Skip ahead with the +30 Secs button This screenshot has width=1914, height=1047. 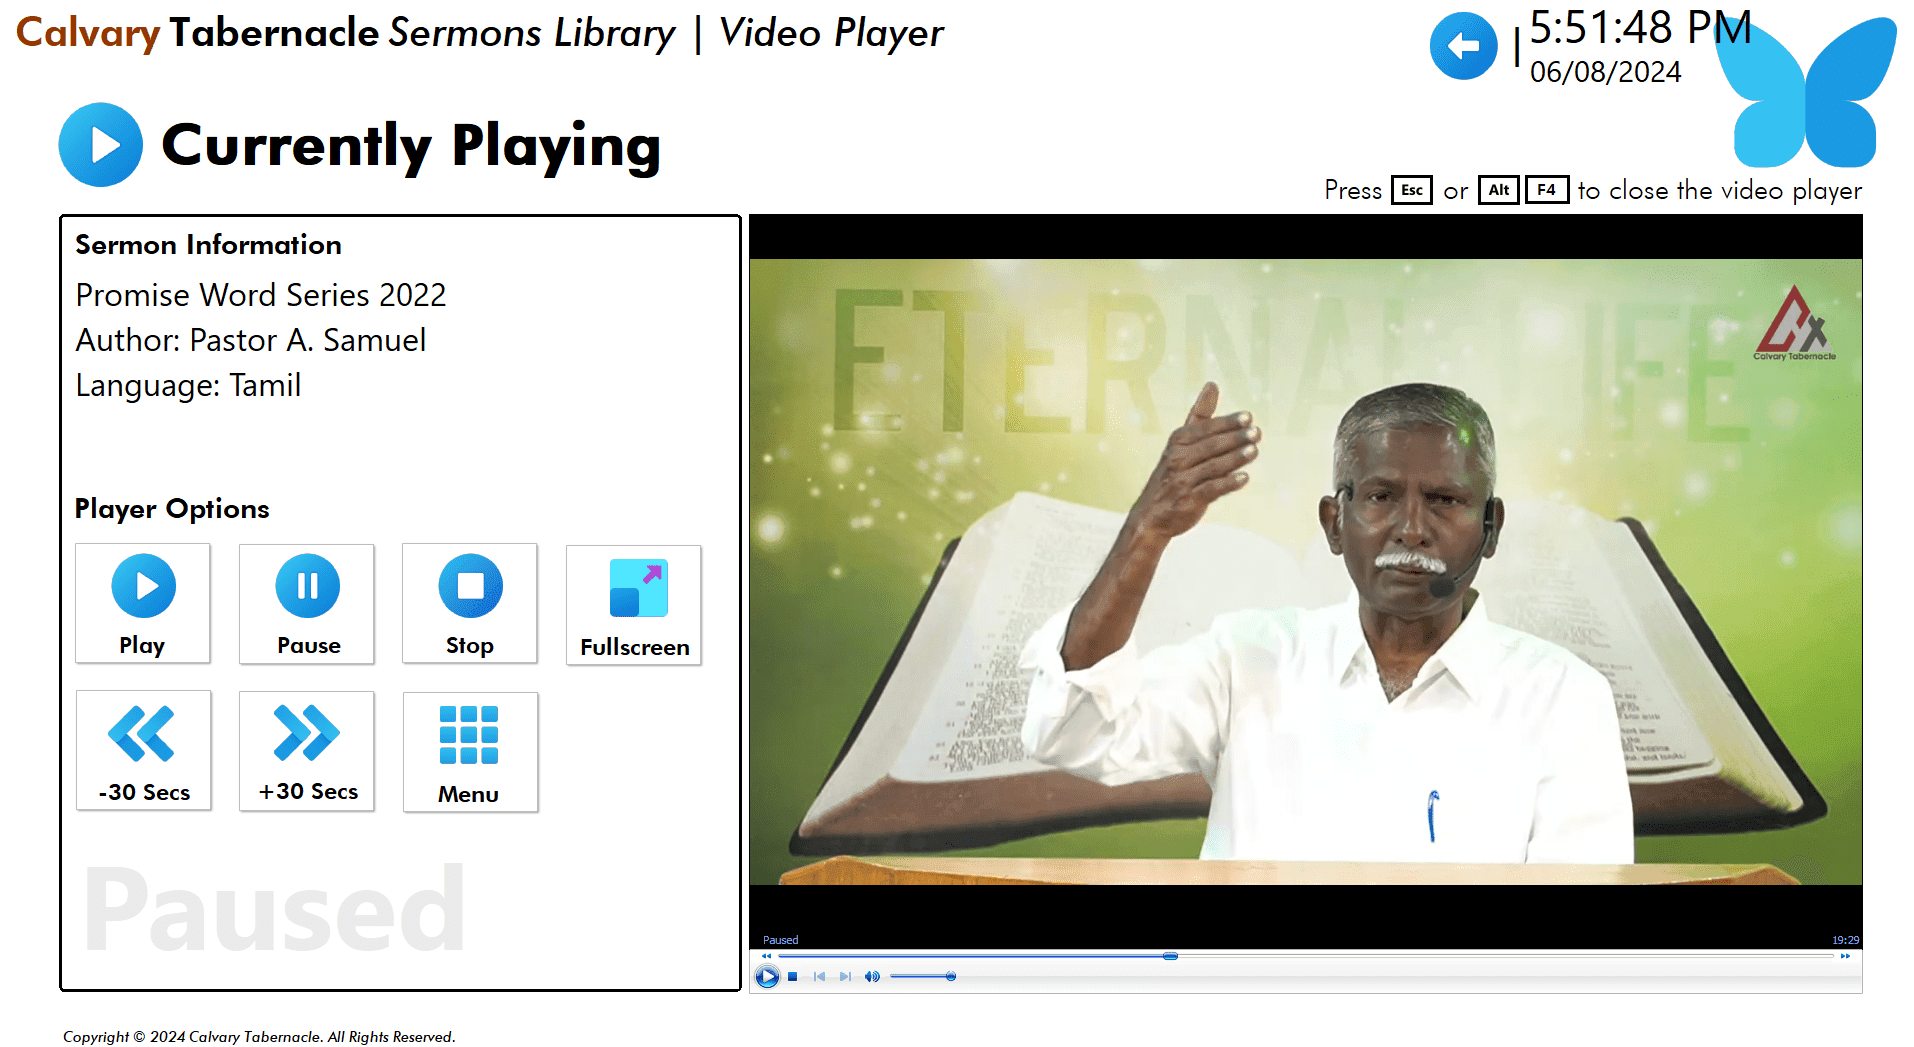(x=307, y=750)
